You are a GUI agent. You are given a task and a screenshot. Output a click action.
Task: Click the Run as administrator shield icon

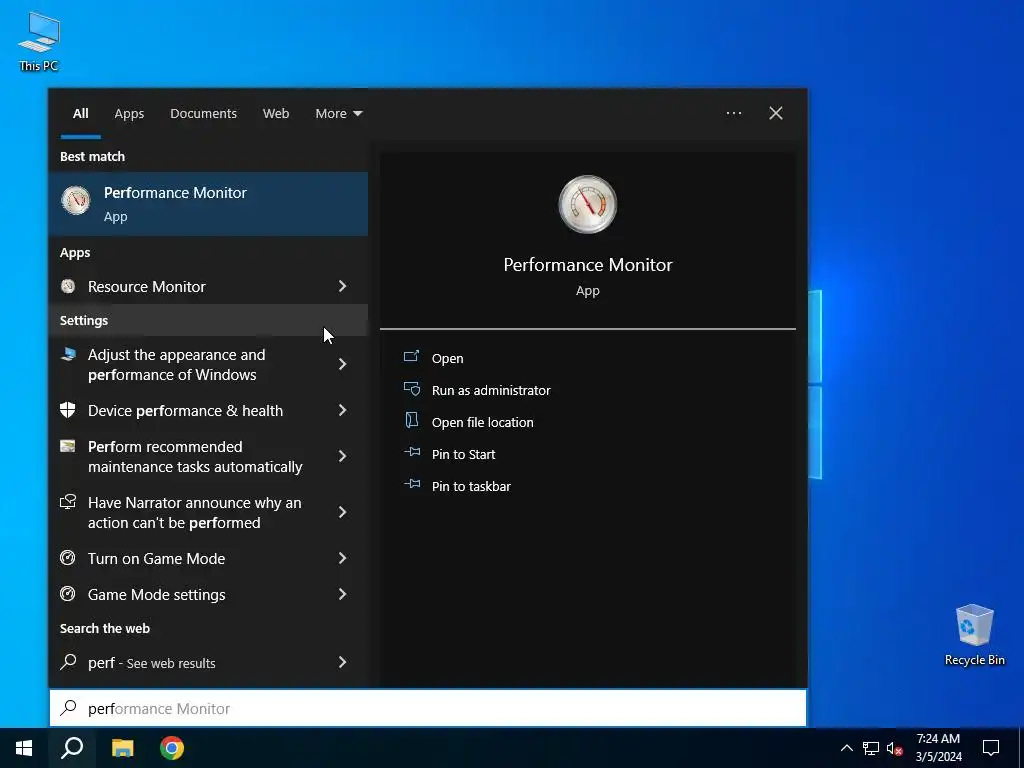[411, 389]
